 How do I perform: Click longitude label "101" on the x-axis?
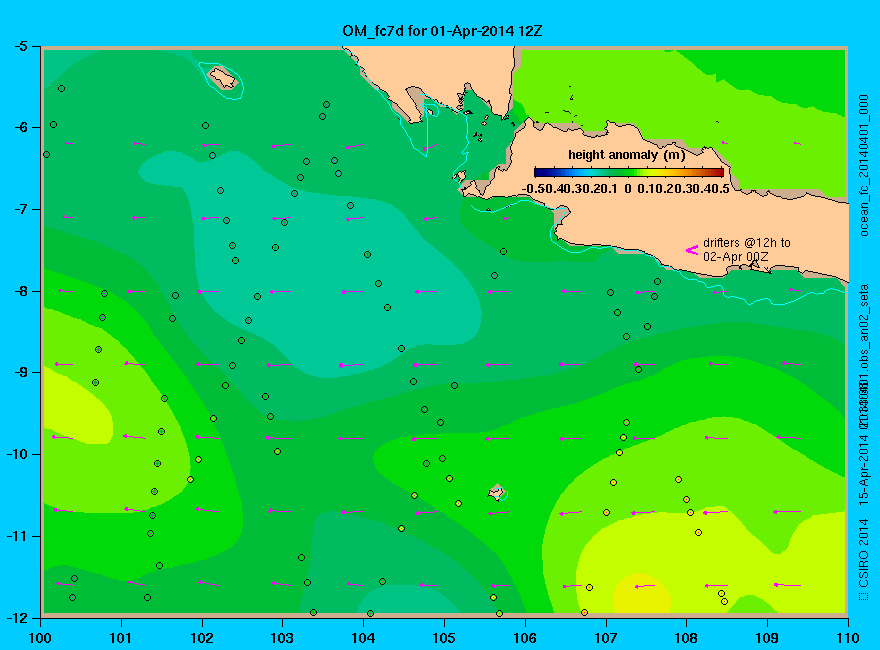(x=121, y=638)
